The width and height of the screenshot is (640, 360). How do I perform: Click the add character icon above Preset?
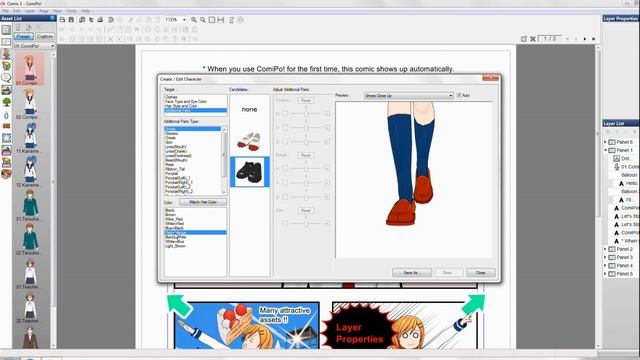(x=18, y=27)
